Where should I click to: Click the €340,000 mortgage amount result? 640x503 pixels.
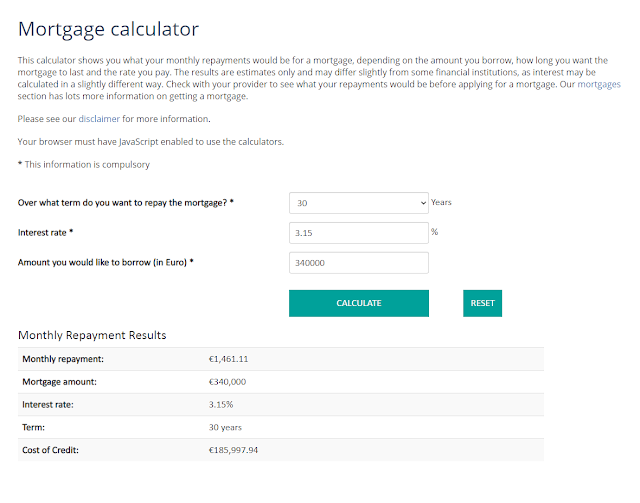click(227, 382)
